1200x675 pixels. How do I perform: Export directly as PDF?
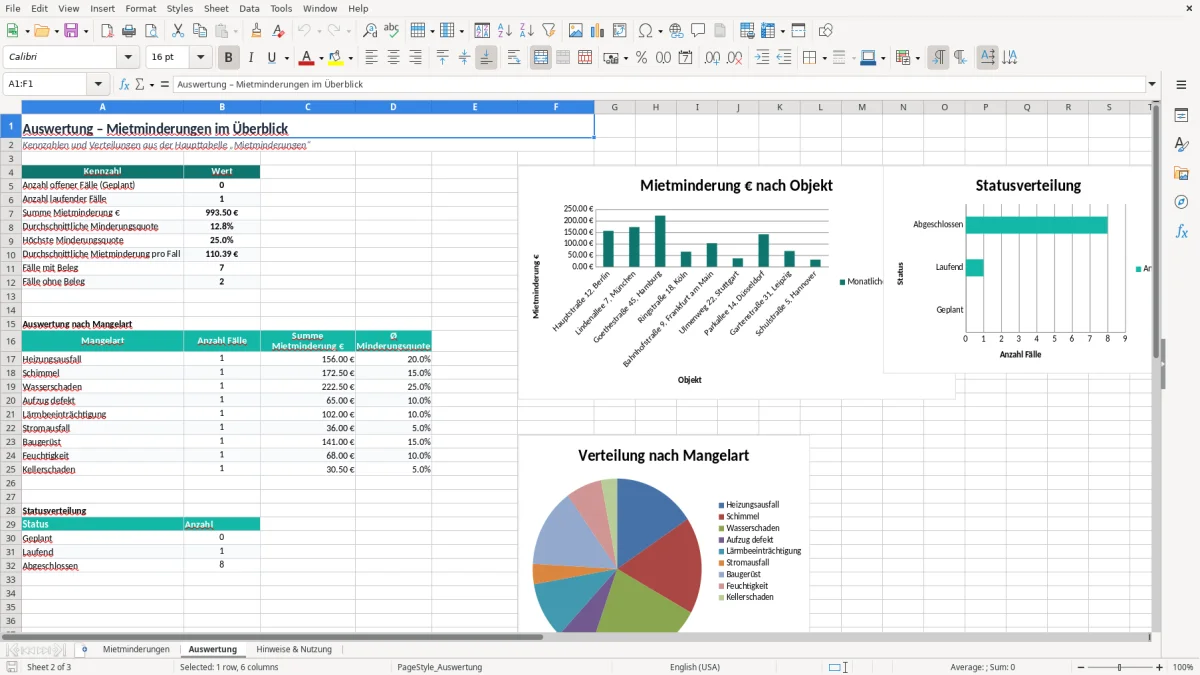coord(107,31)
